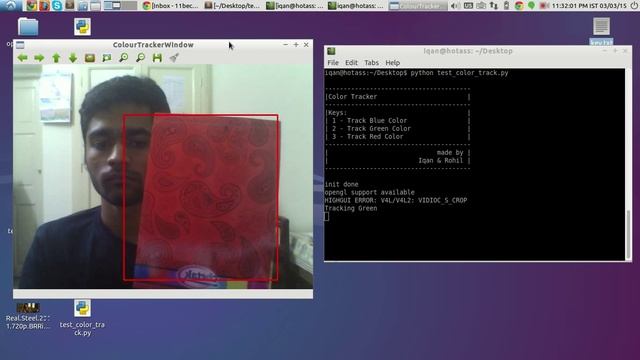
Task: Click the webcam video frame in ColourTrackerWindow
Action: (x=163, y=176)
